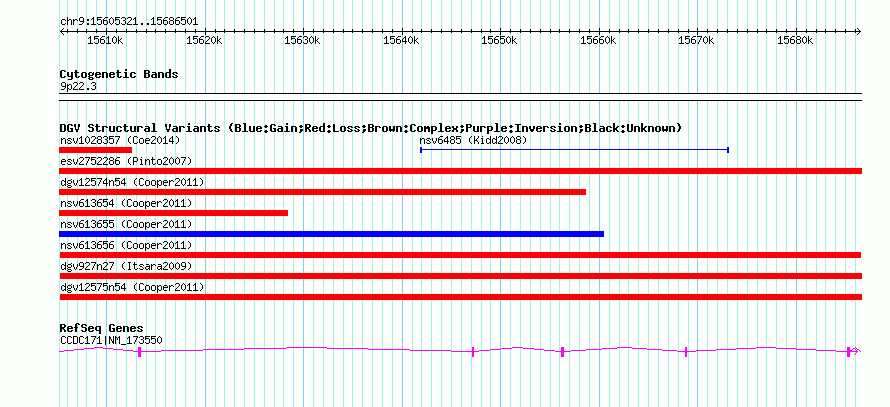Click the 15670k ruler tick label
890x407 pixels.
696,41
